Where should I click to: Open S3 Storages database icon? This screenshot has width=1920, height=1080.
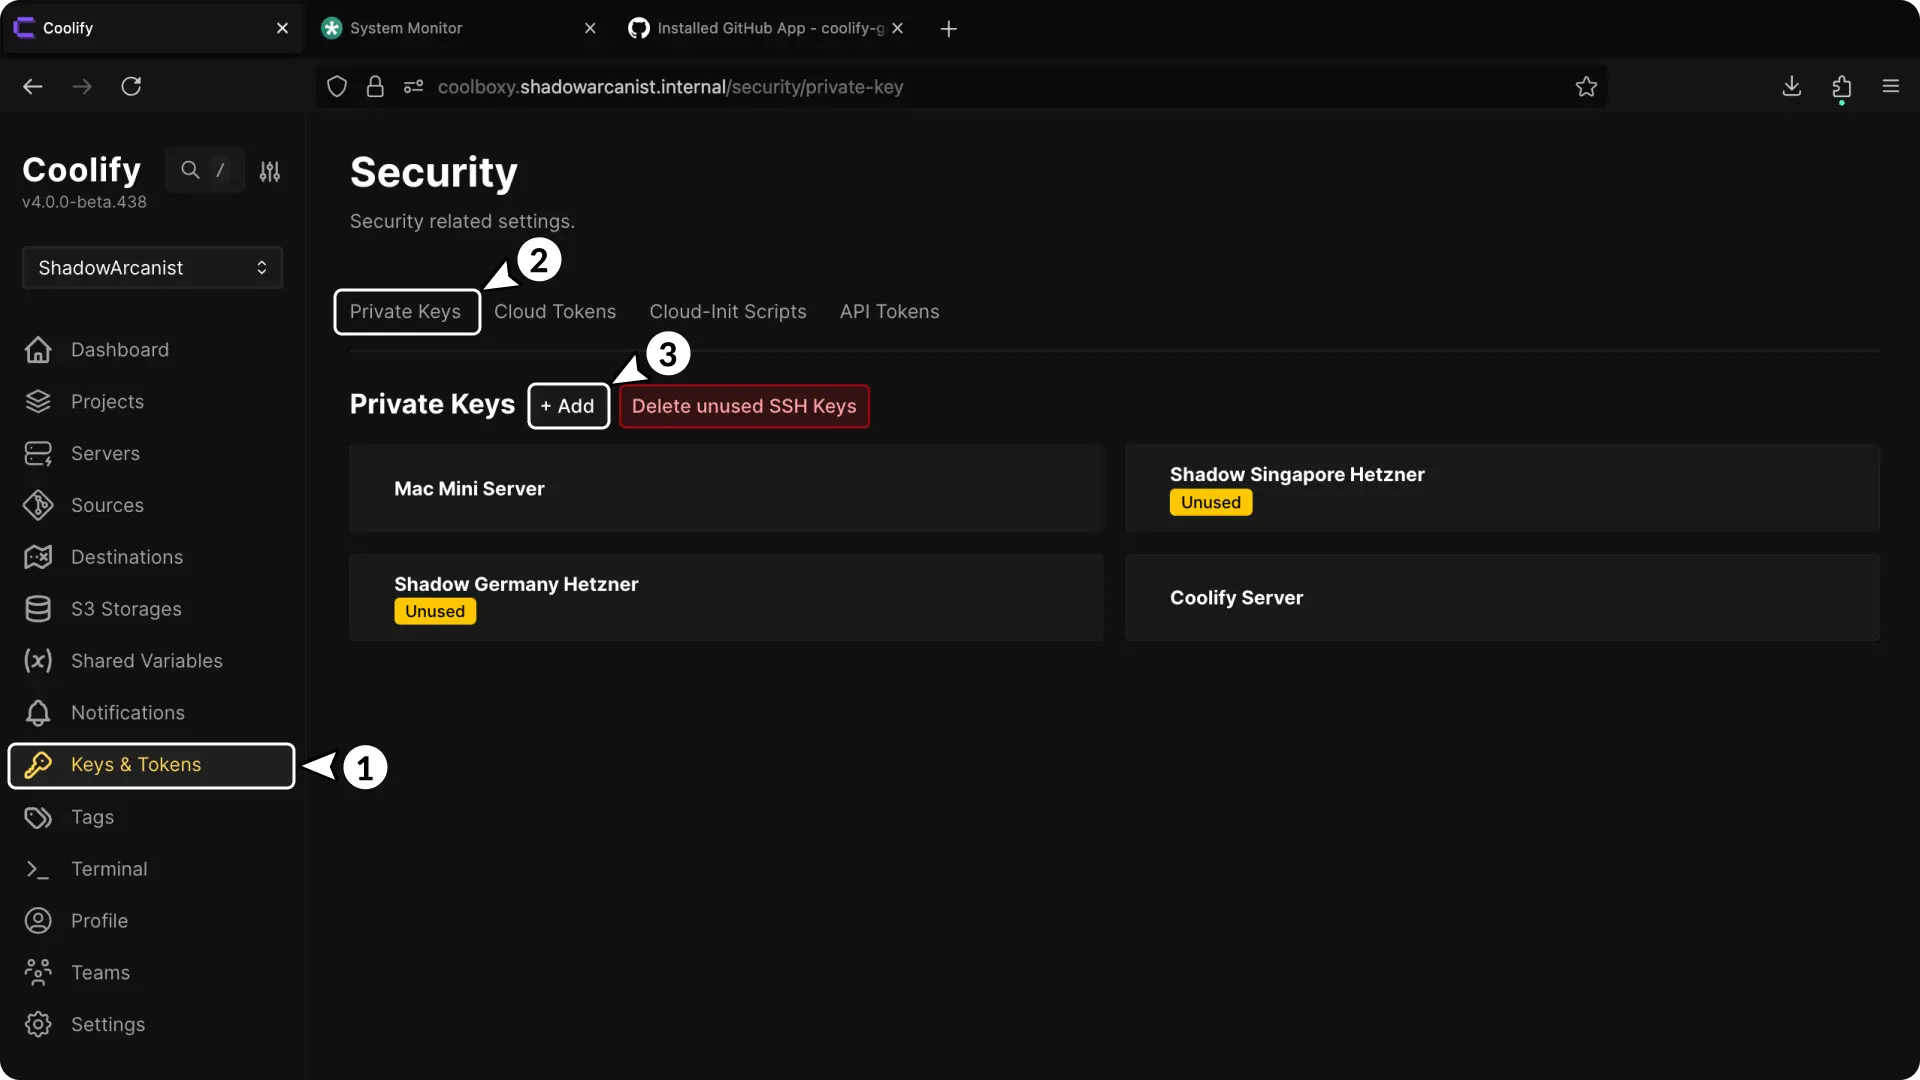tap(38, 609)
